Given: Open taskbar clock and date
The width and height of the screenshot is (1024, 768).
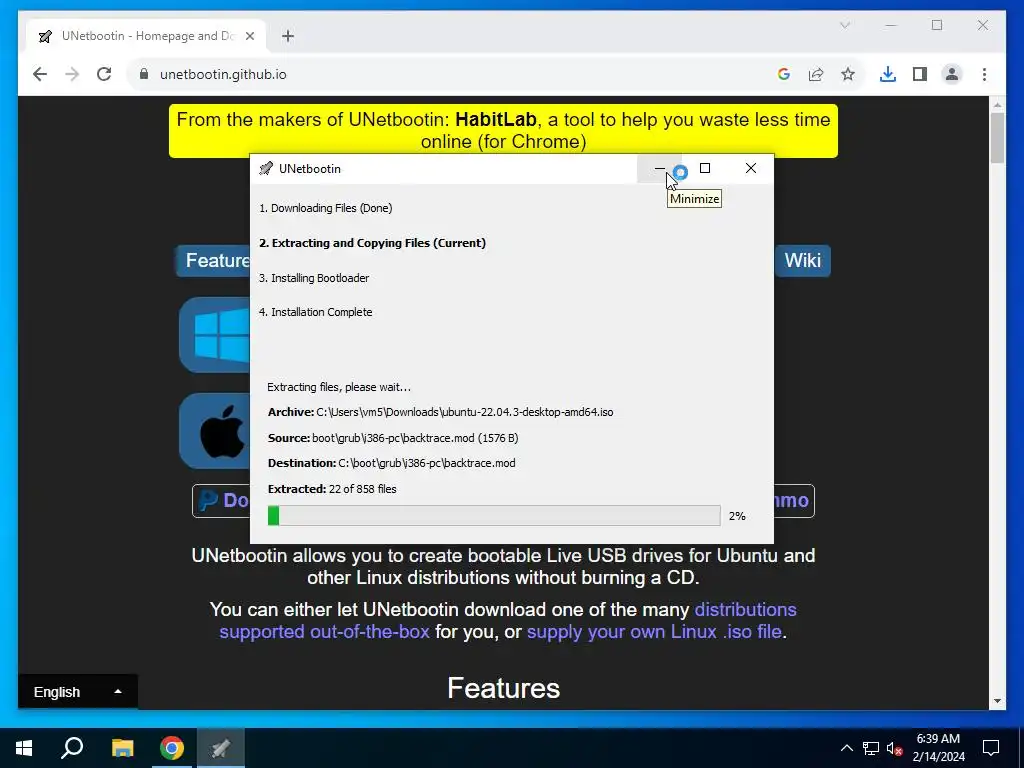Looking at the screenshot, I should click(x=938, y=748).
